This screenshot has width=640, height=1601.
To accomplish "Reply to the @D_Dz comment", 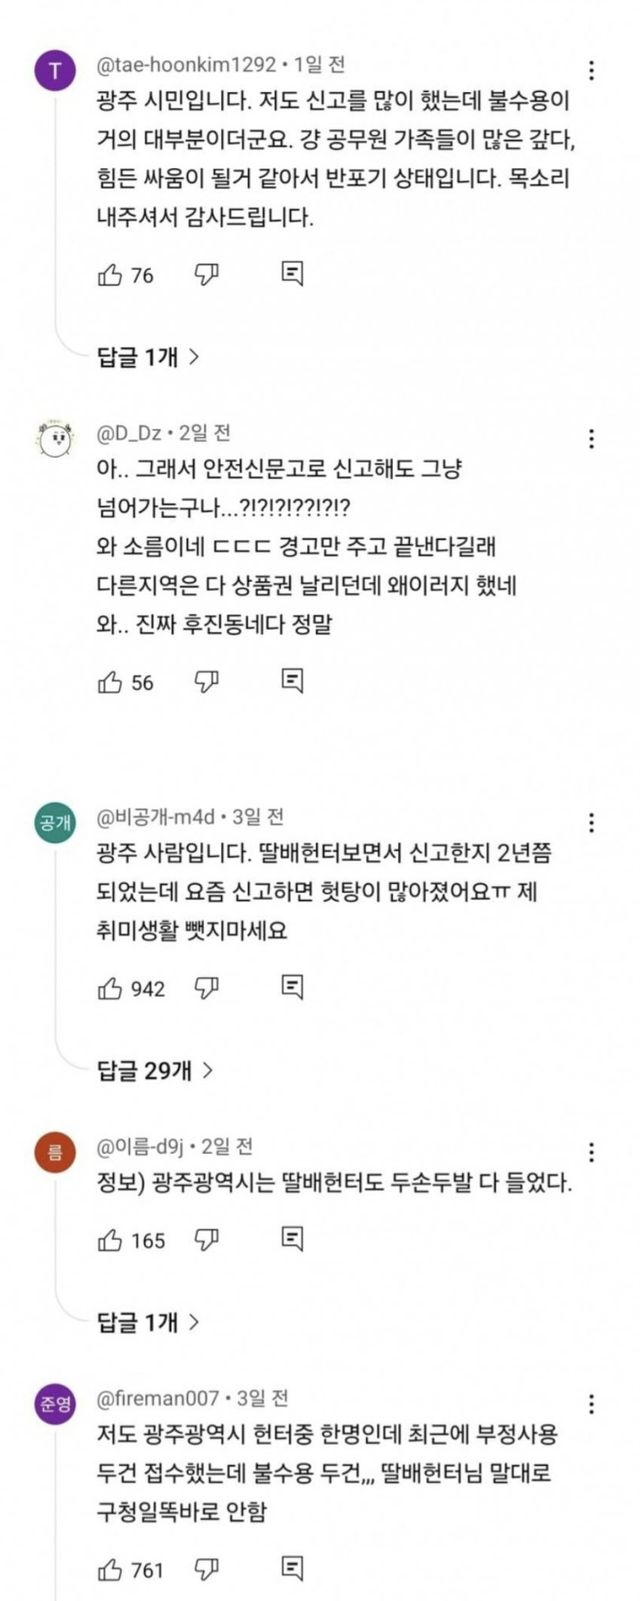I will (292, 682).
